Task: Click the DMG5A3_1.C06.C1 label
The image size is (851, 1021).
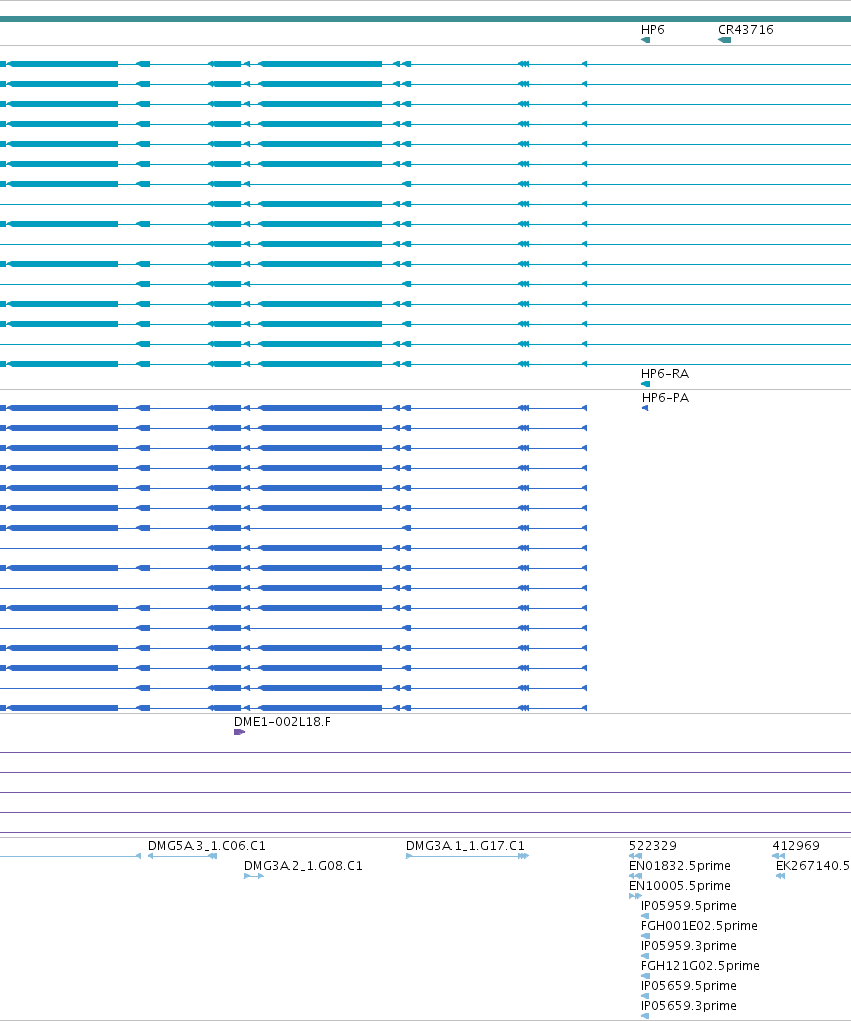Action: click(206, 846)
